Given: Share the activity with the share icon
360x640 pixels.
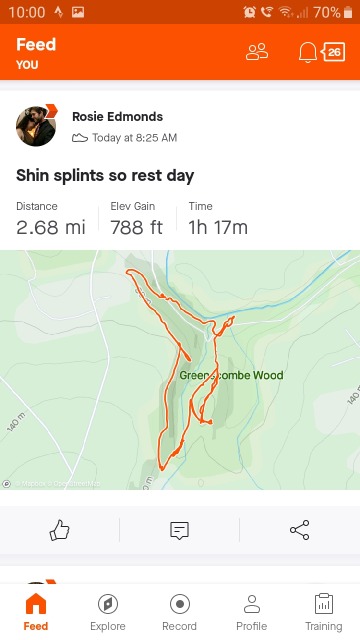Looking at the screenshot, I should (300, 530).
